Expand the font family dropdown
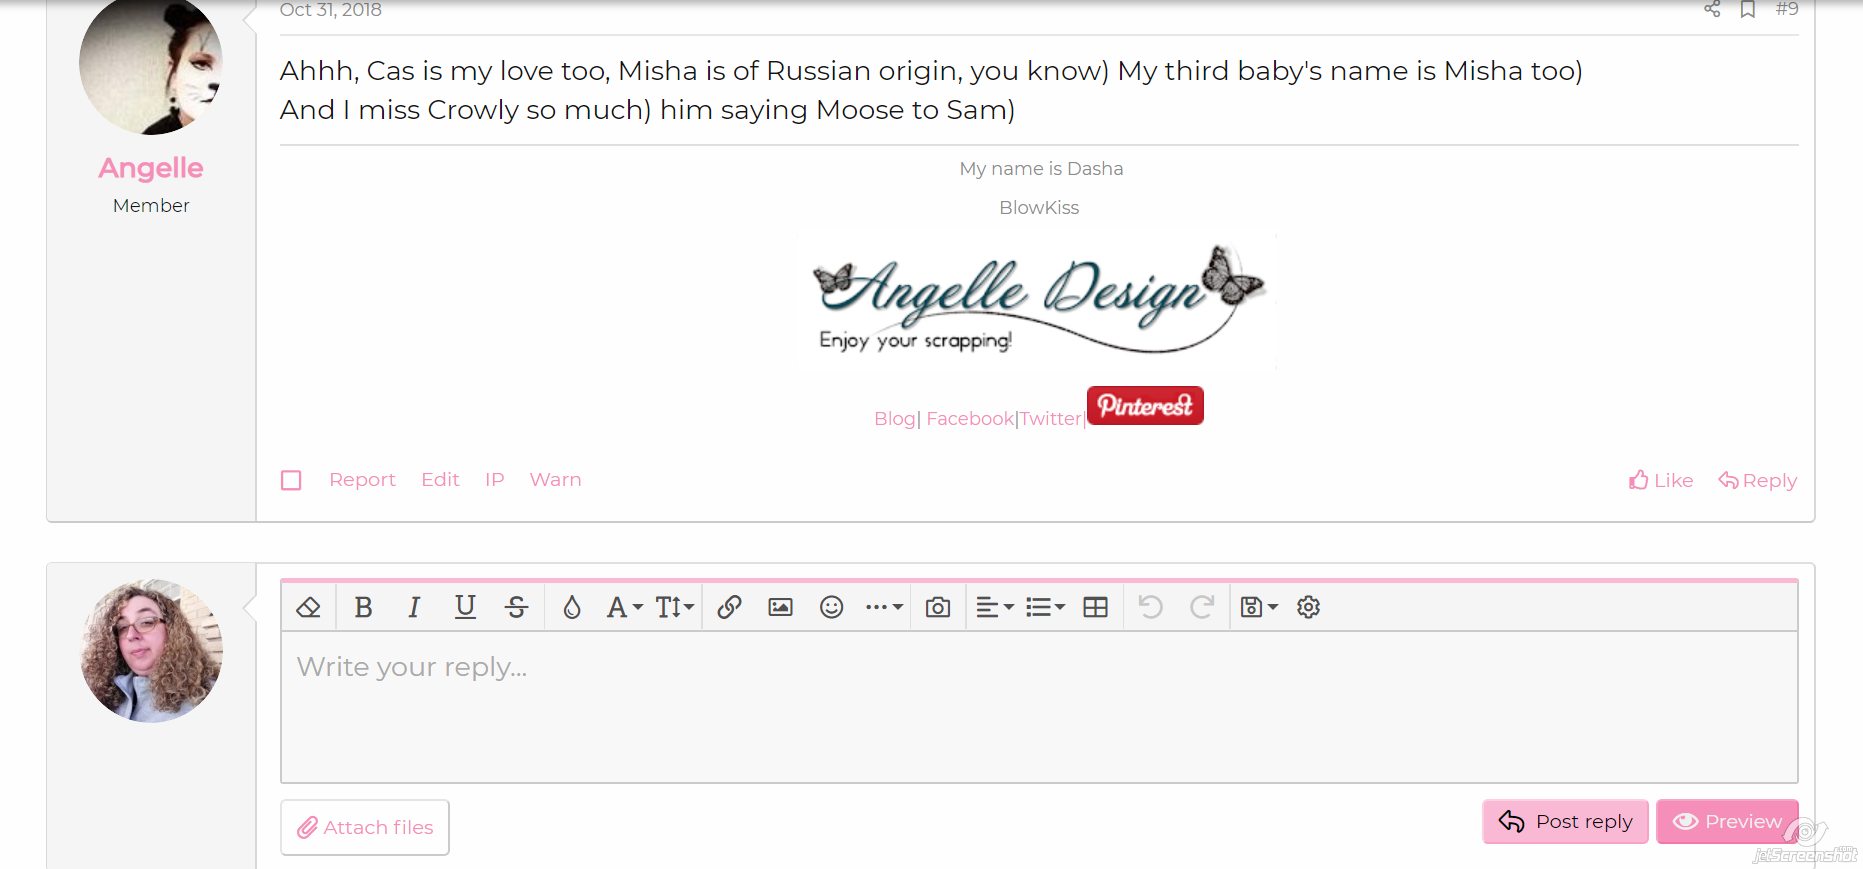This screenshot has height=869, width=1863. [624, 607]
